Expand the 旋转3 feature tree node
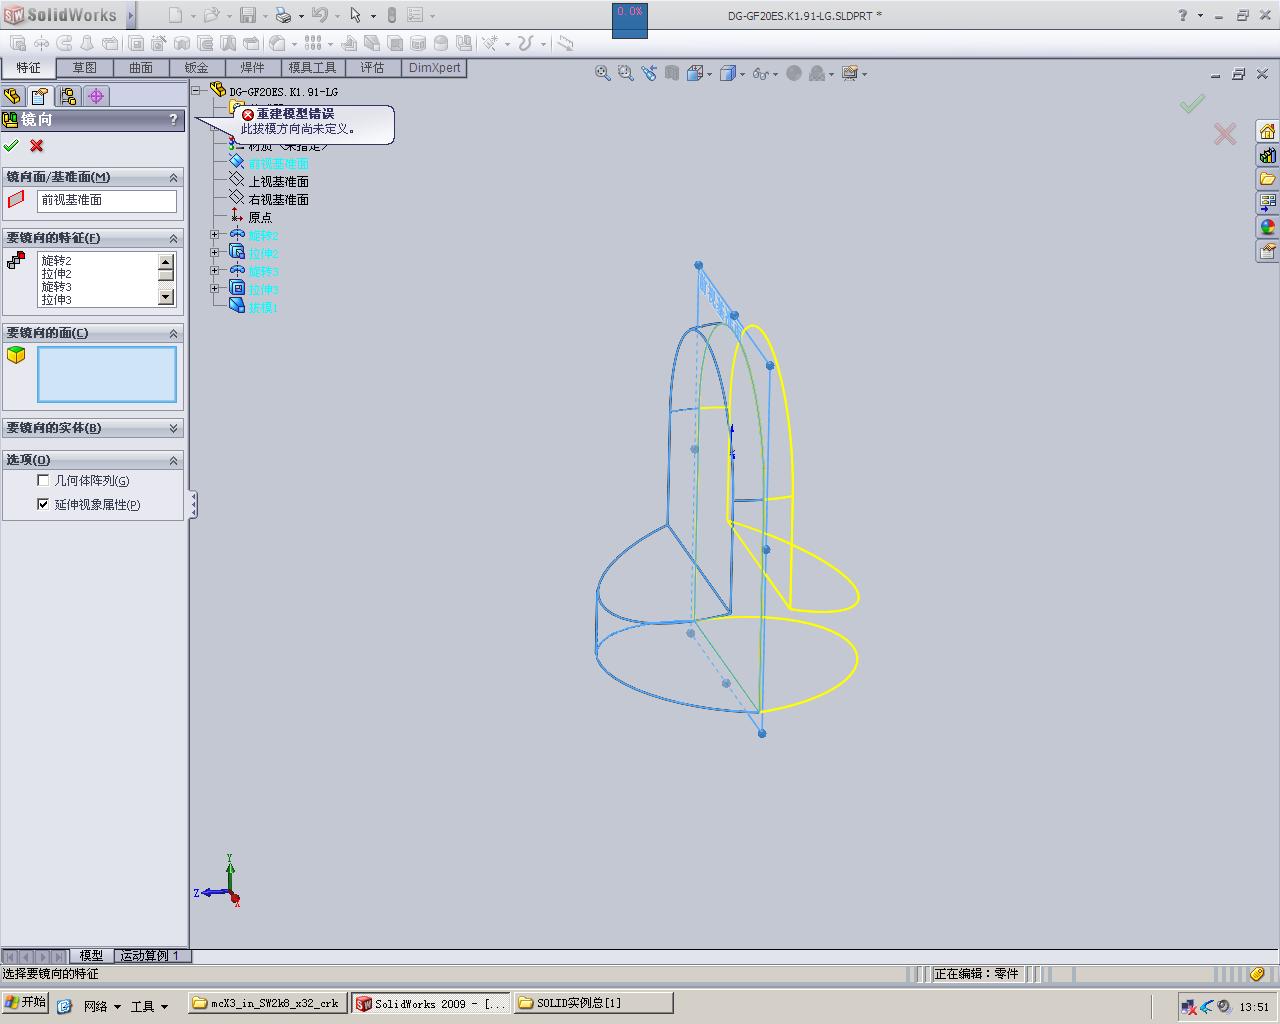Viewport: 1280px width, 1024px height. pos(215,271)
